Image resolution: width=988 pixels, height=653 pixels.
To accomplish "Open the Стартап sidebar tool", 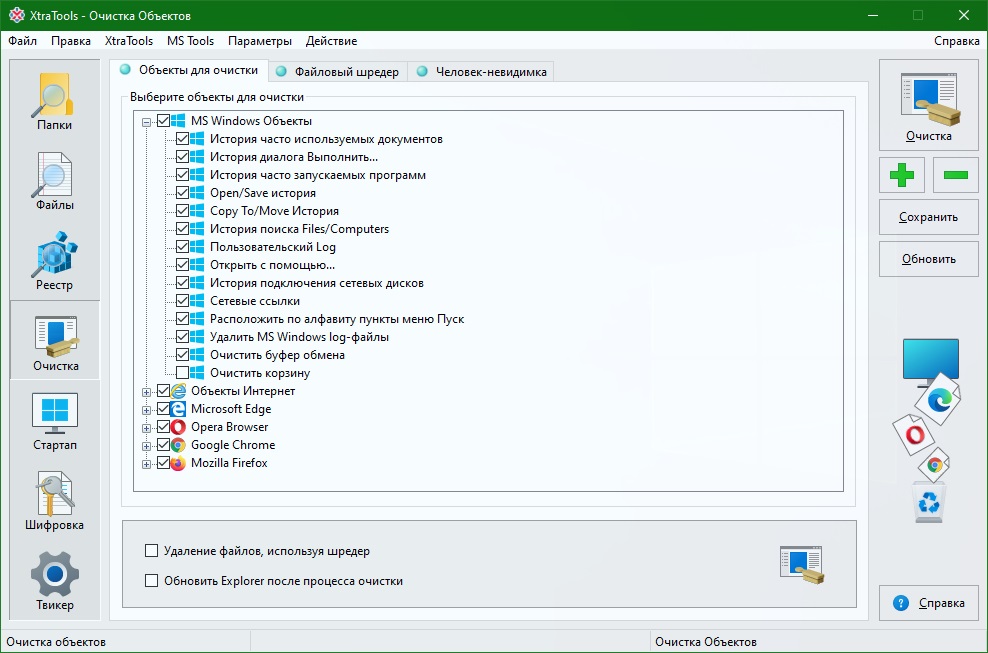I will pos(54,421).
